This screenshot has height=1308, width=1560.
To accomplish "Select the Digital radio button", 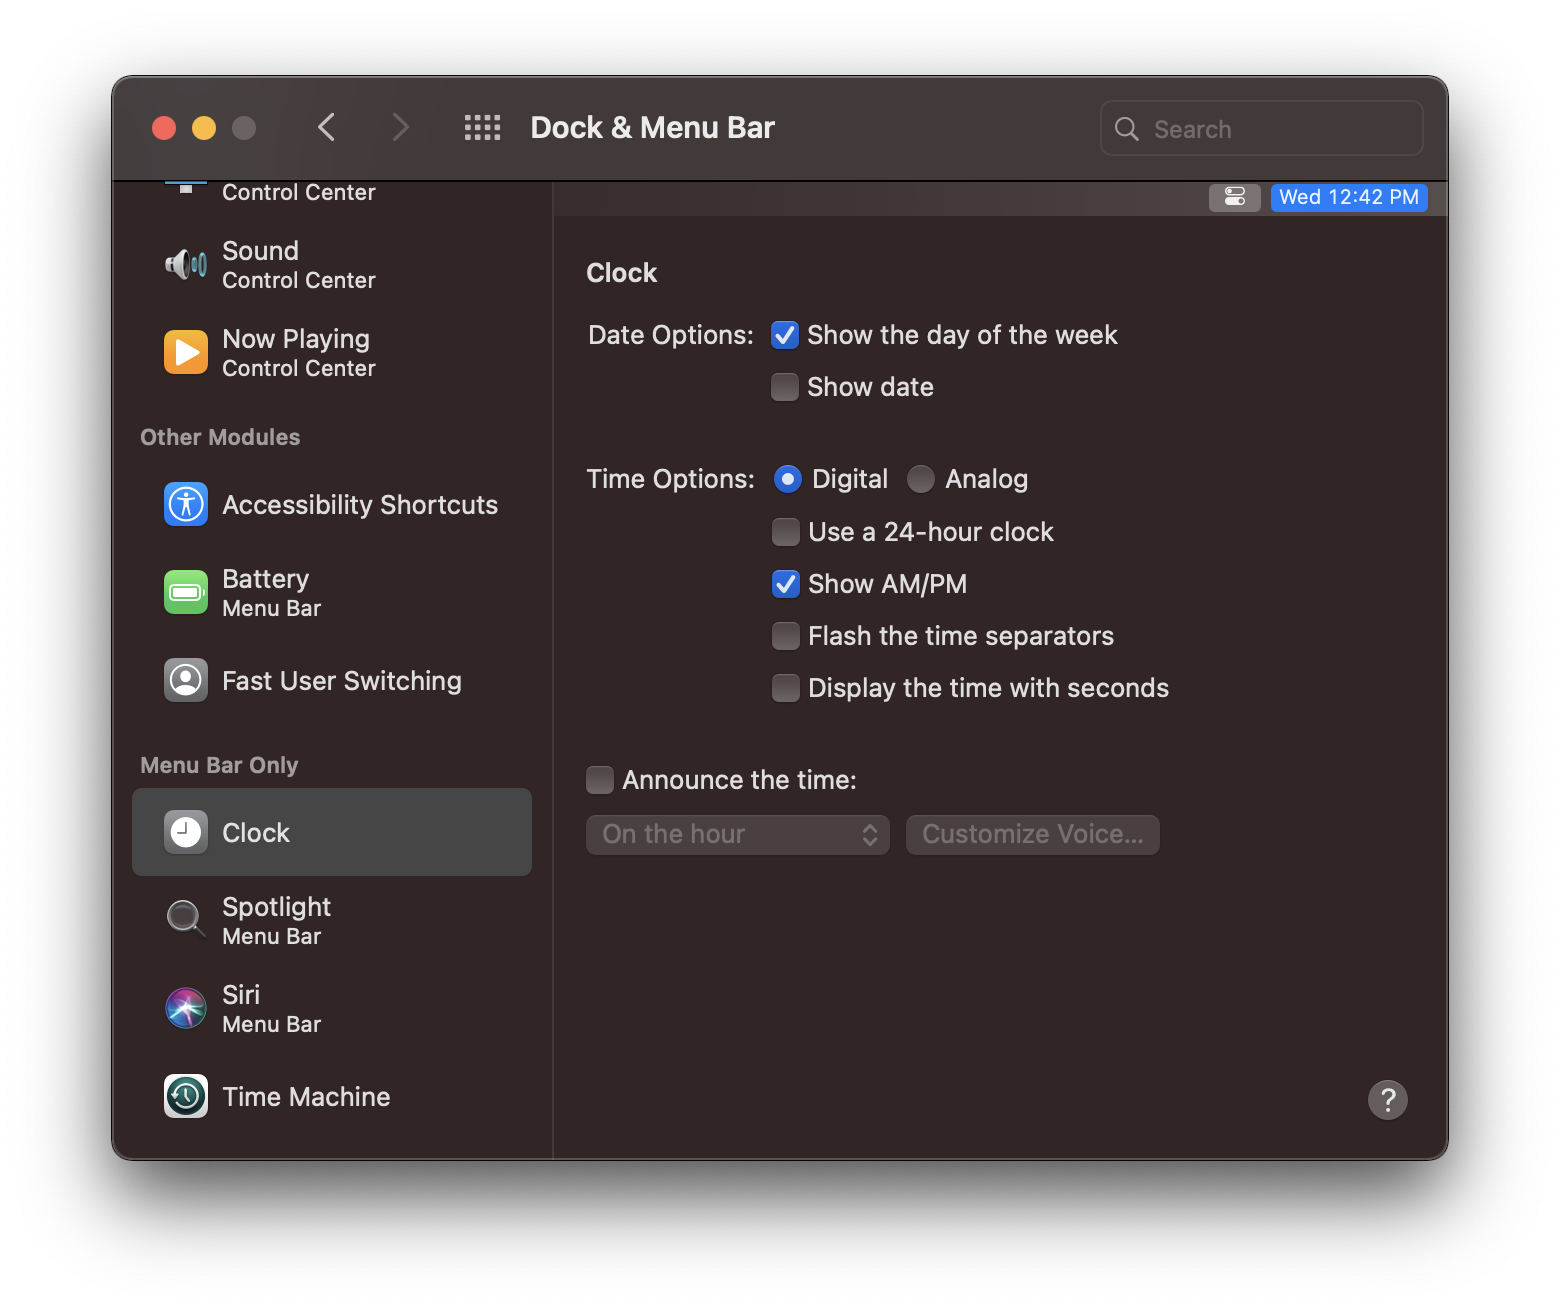I will tap(788, 480).
